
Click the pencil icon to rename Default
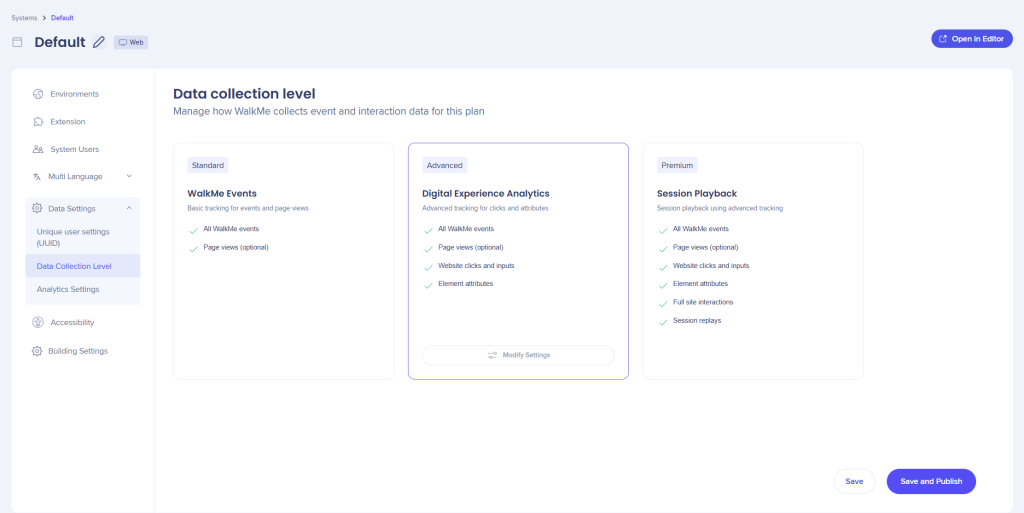click(98, 42)
